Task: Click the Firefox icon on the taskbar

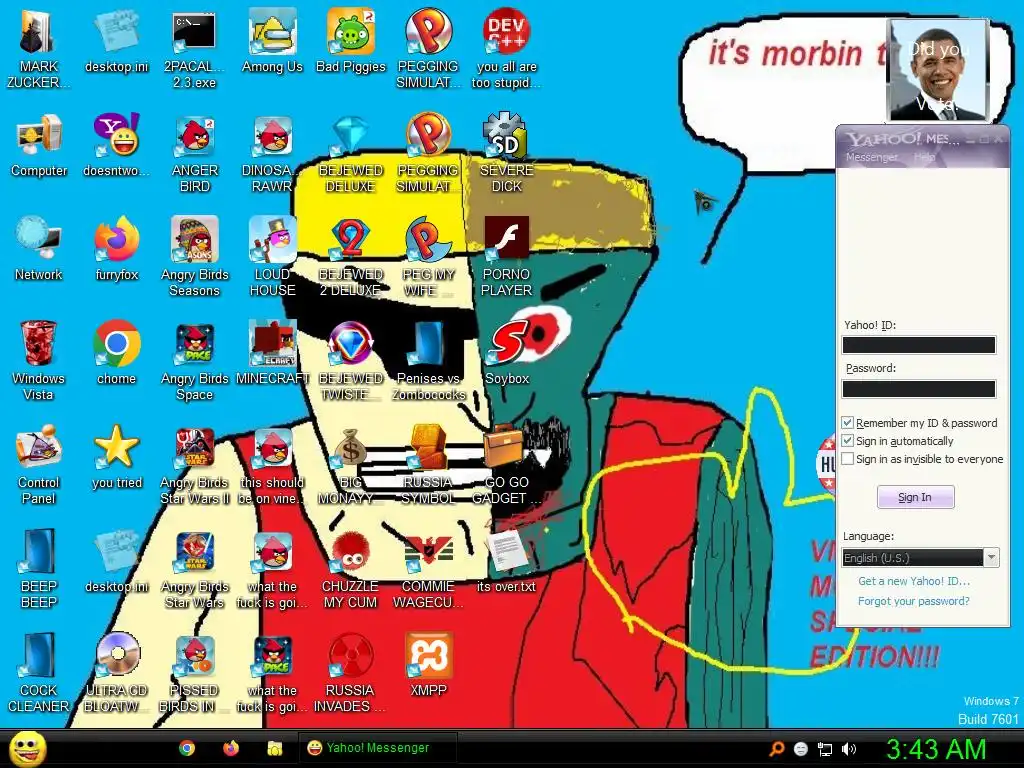Action: point(231,748)
